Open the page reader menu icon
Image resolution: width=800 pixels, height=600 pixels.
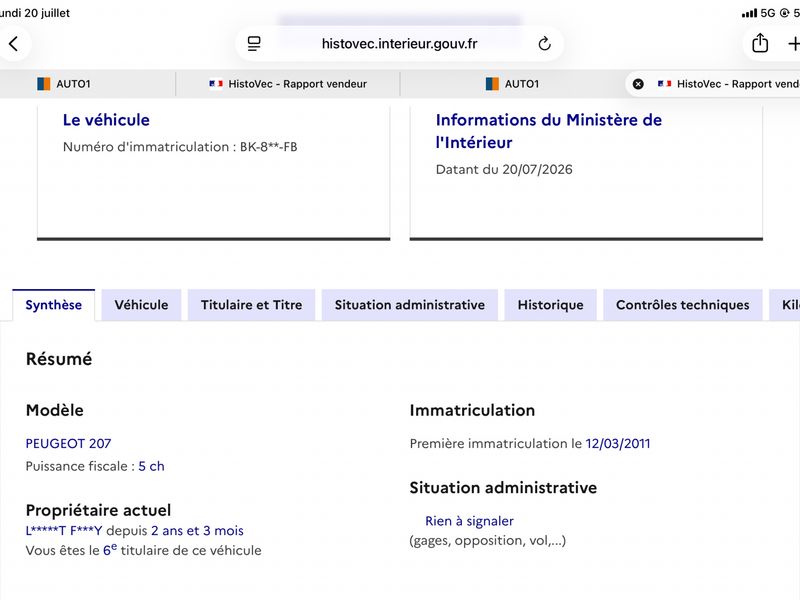[254, 44]
